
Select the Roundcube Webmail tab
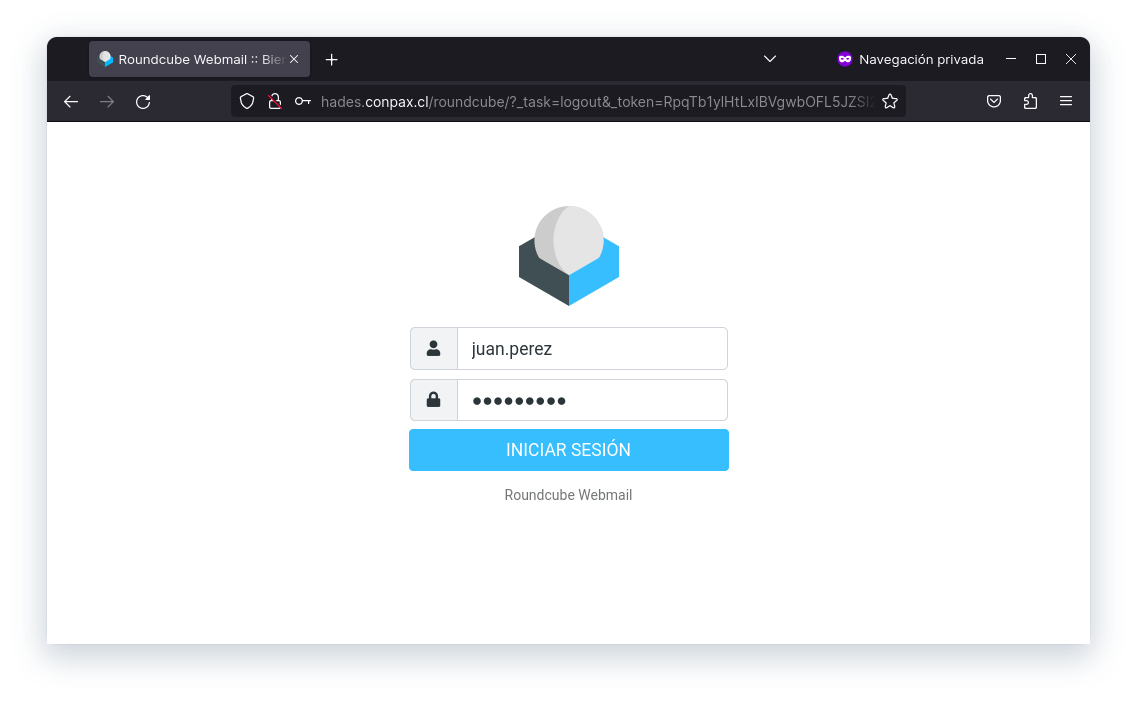pos(199,59)
